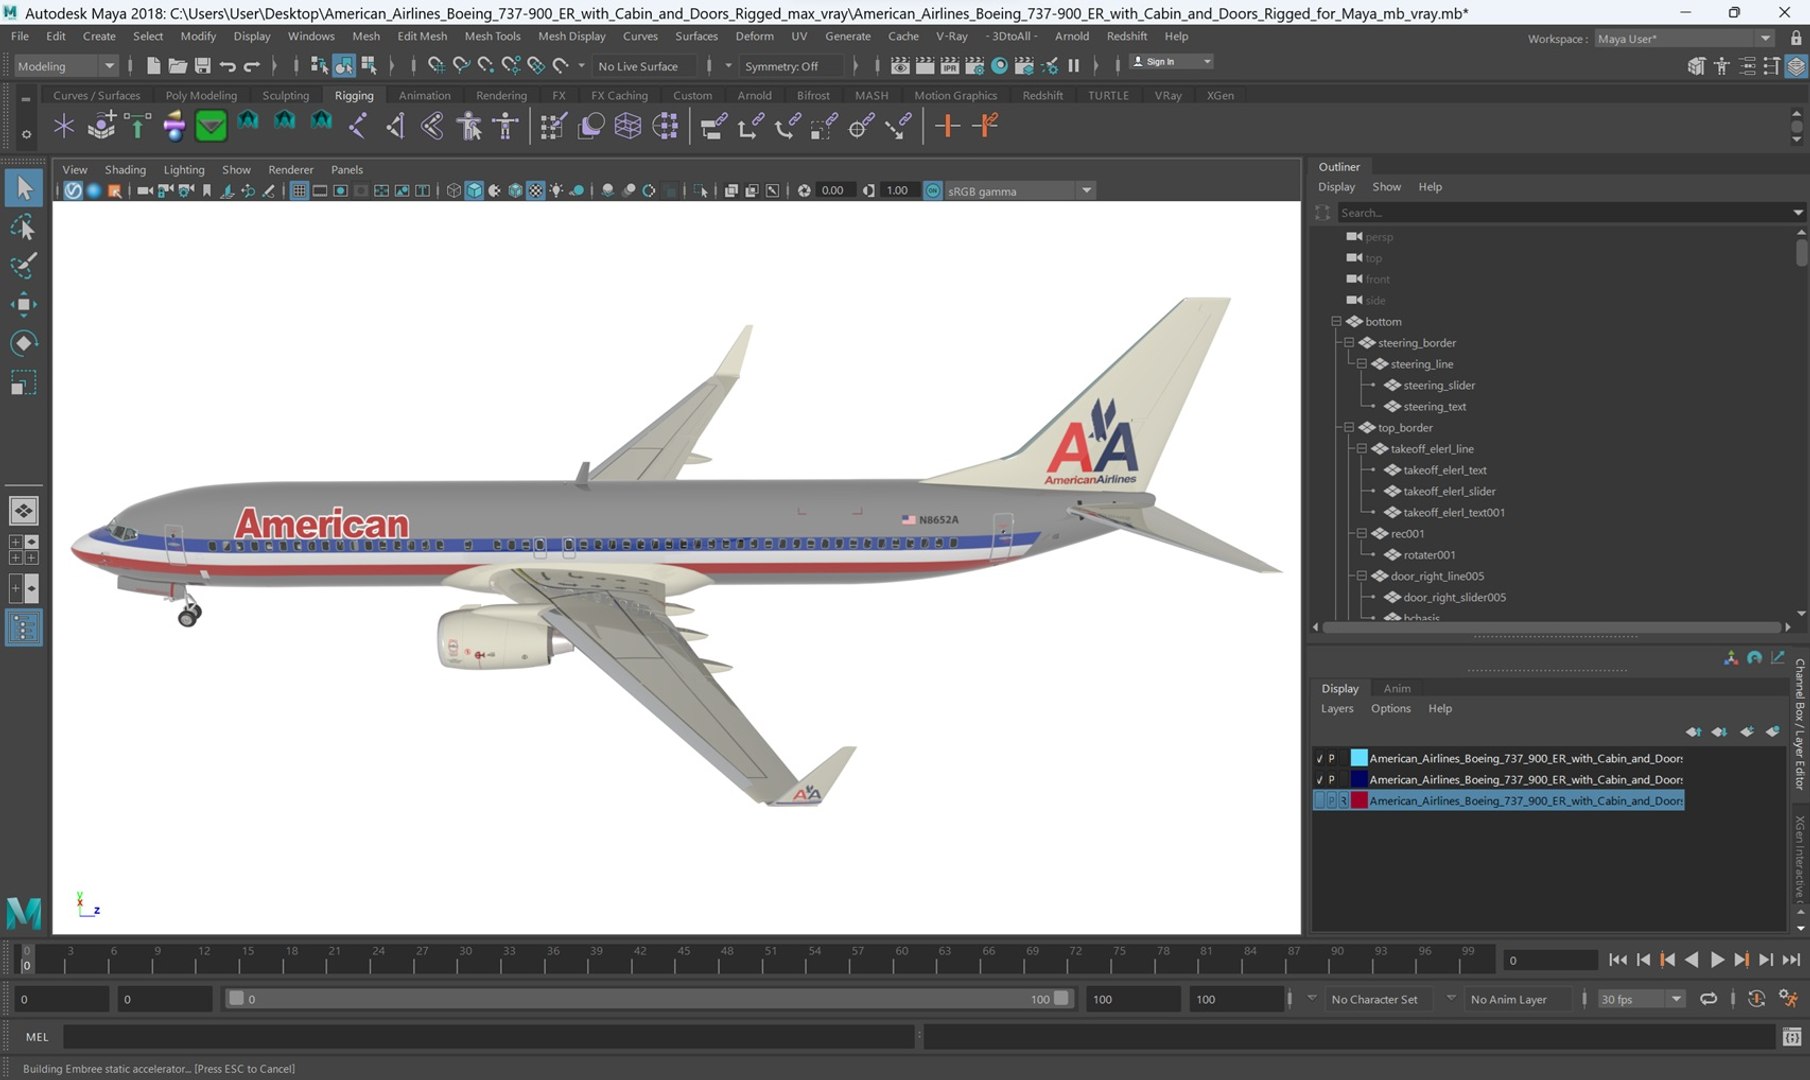The height and width of the screenshot is (1080, 1810).
Task: Click the New Scene icon
Action: (x=153, y=66)
